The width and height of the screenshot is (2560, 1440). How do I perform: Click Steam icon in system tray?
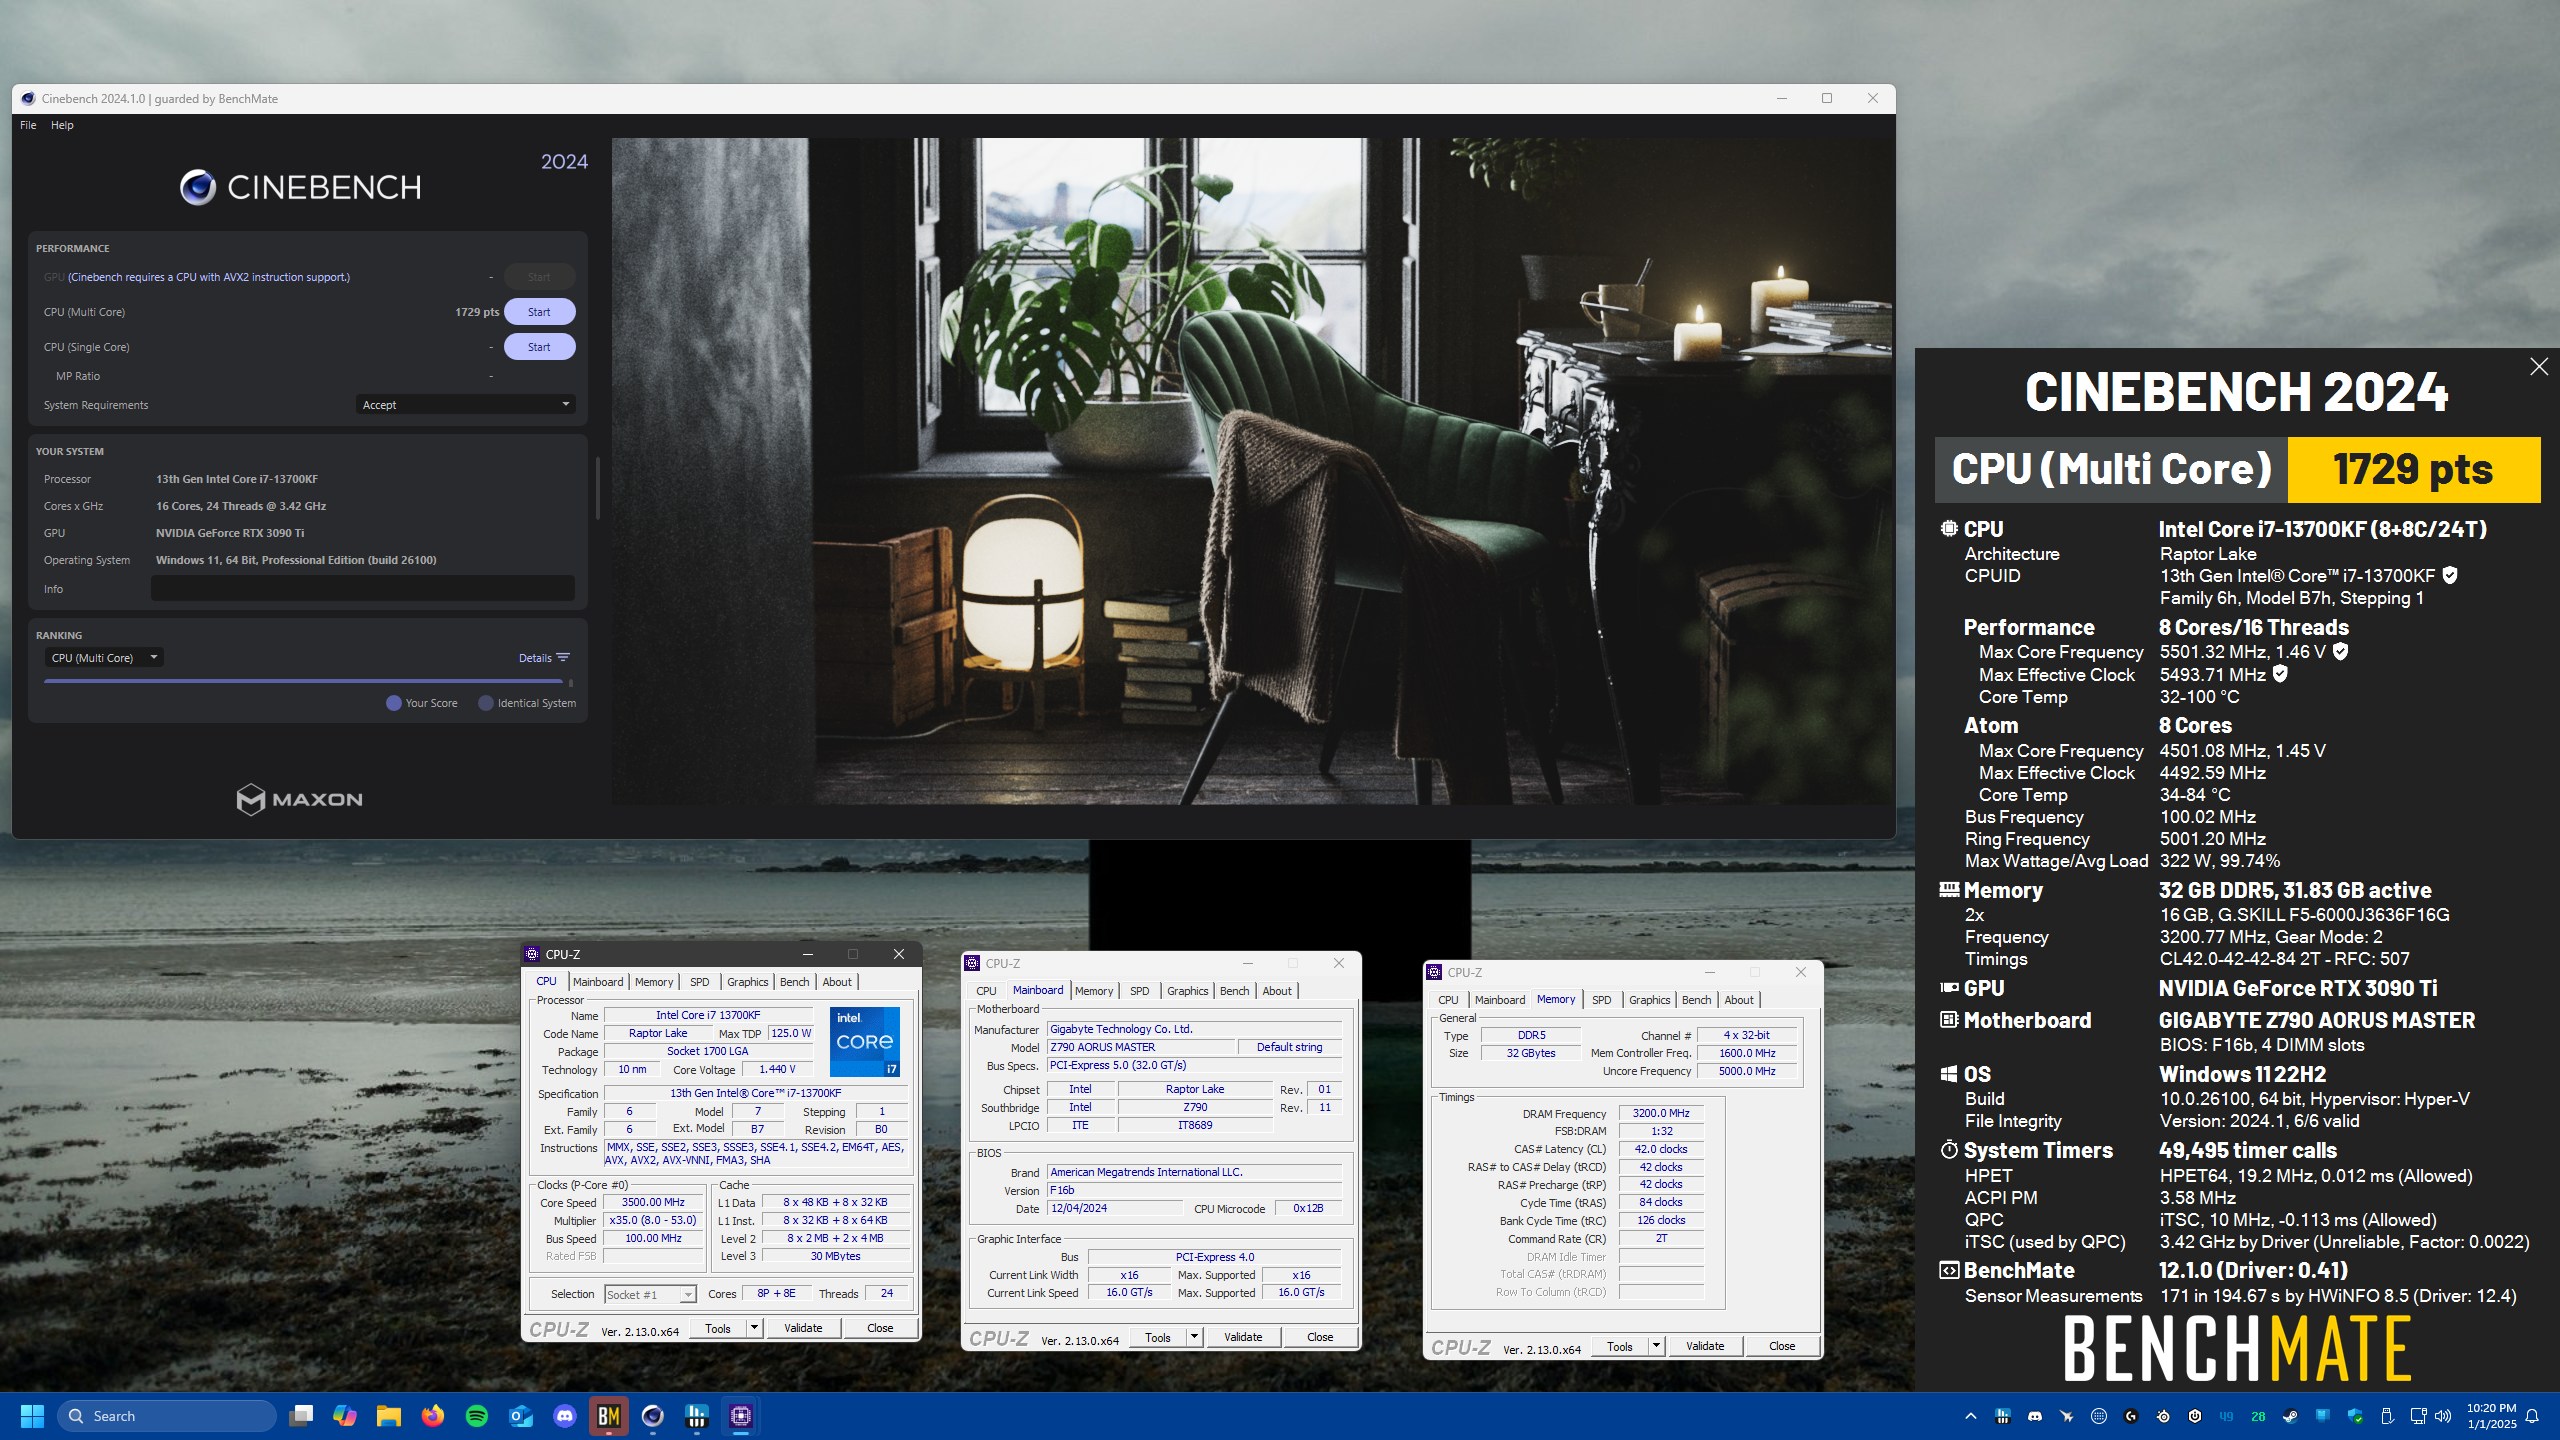click(x=2290, y=1416)
